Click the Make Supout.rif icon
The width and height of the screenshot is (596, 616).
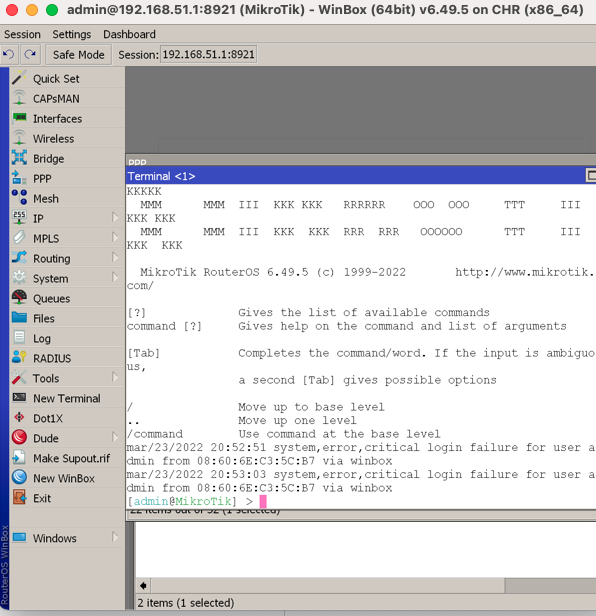19,458
